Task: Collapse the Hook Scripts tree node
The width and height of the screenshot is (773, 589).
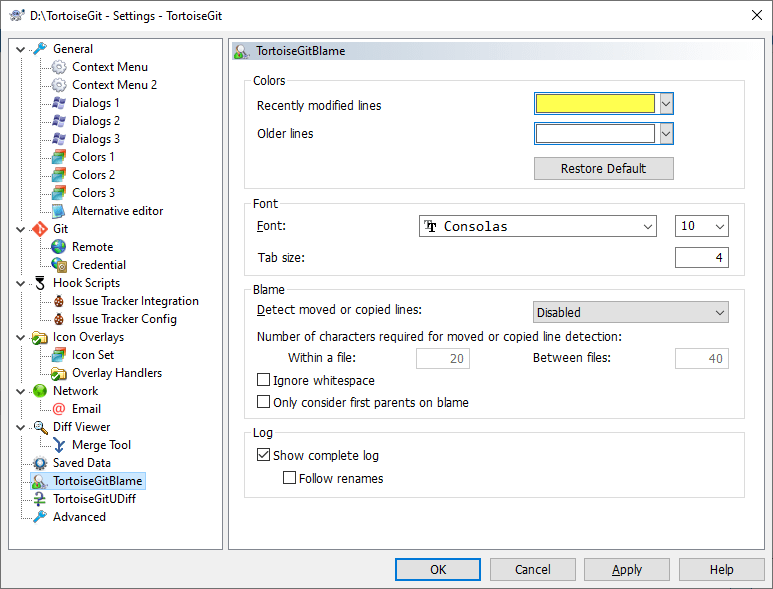Action: pyautogui.click(x=21, y=283)
